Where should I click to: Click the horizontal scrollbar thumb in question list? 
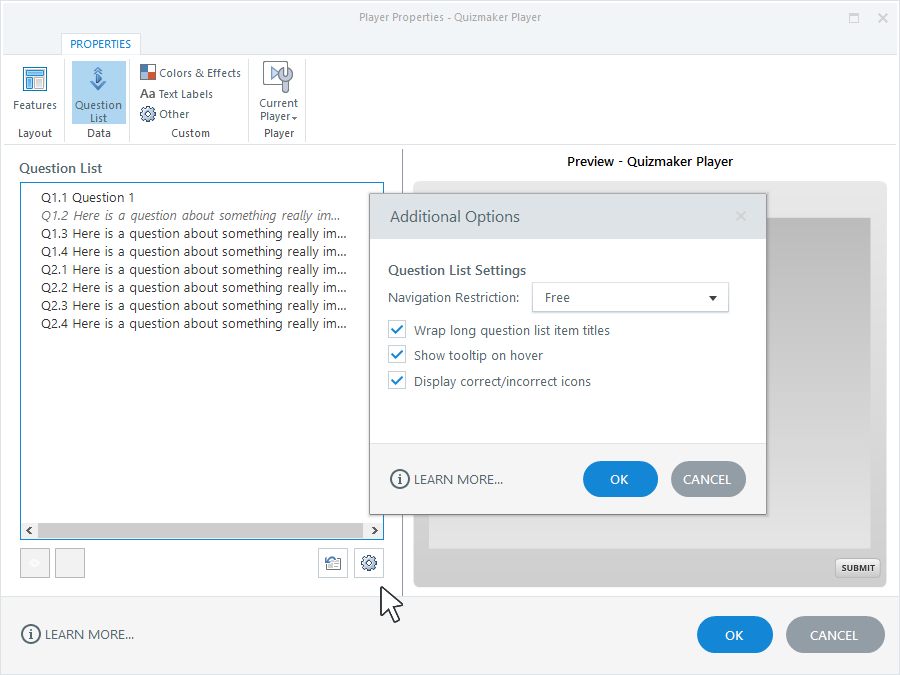[200, 530]
